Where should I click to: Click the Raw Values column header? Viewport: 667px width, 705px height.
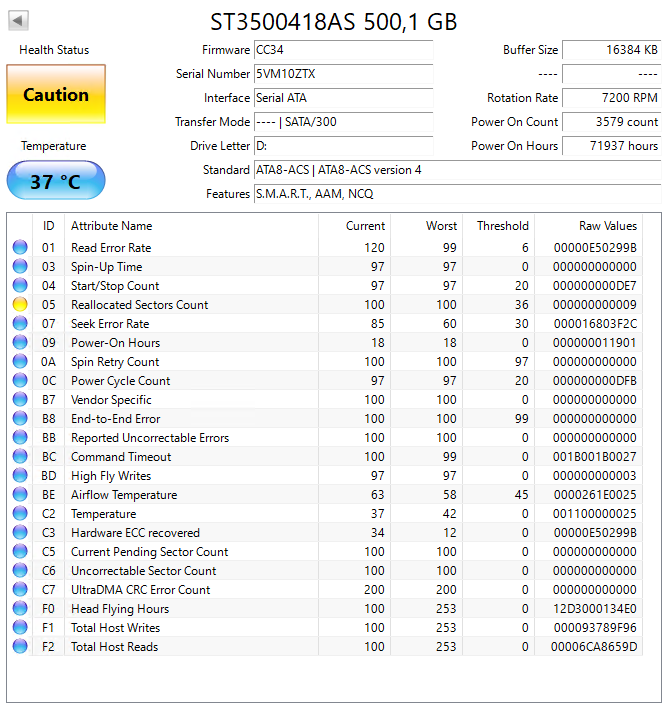pos(588,226)
